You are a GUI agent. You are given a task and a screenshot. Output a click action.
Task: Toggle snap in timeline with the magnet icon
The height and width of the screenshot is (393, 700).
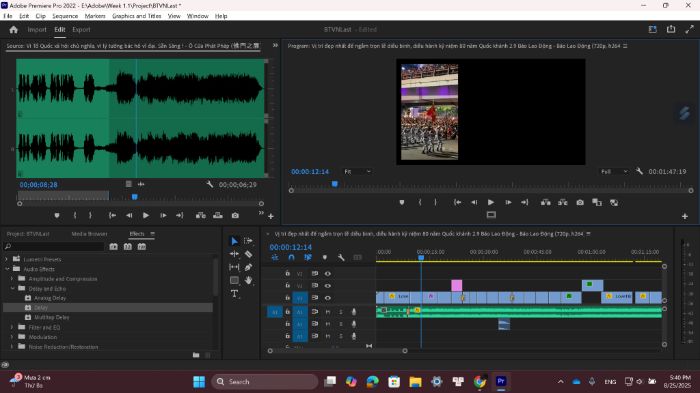292,257
